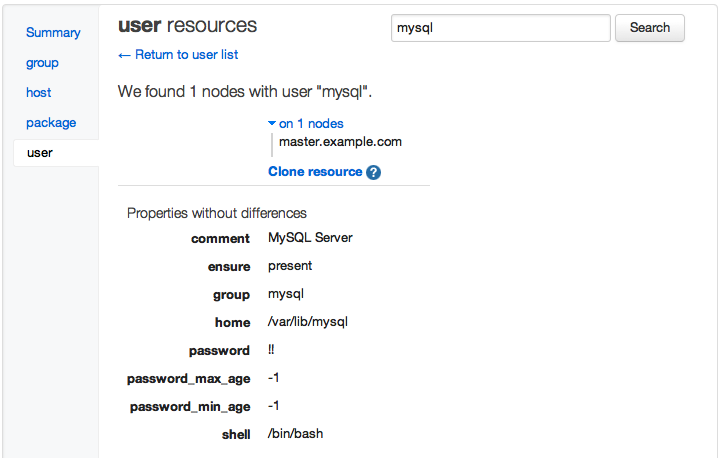Screen dimensions: 721x458
Task: Click the password property label
Action: pyautogui.click(x=219, y=351)
